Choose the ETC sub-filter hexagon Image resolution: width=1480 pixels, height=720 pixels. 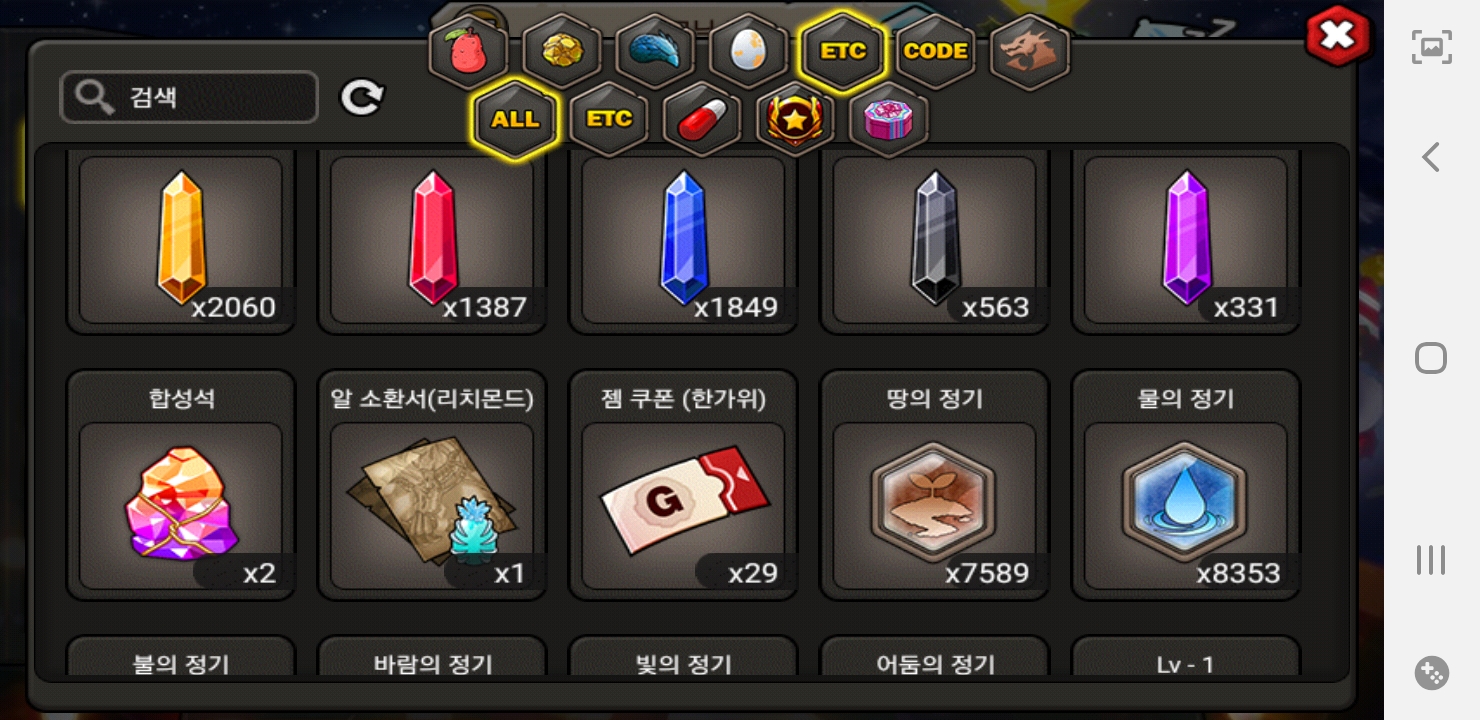point(609,119)
